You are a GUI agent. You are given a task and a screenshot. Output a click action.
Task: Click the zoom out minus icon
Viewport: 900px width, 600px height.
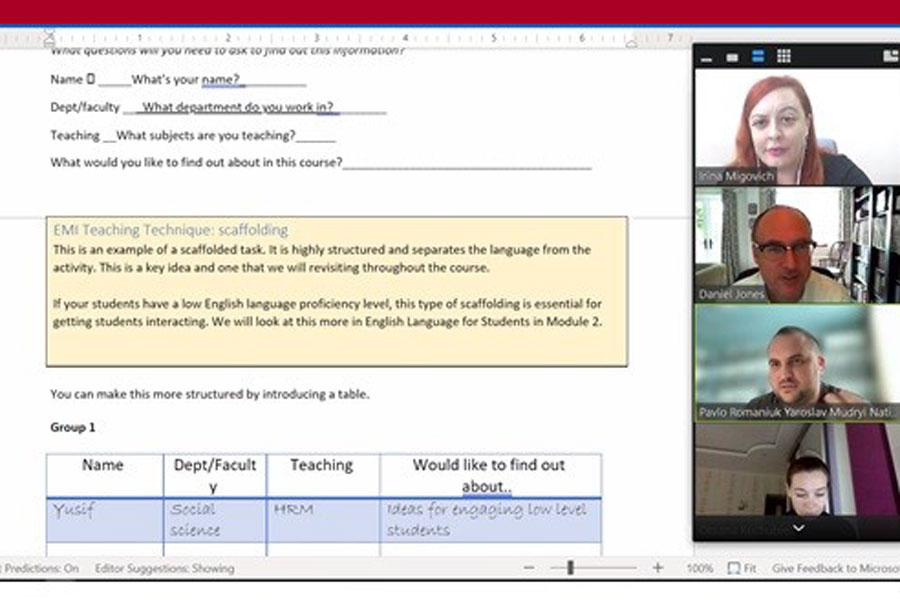click(x=528, y=568)
